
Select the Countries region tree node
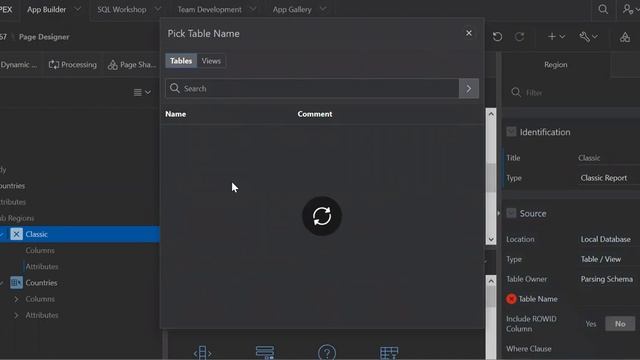[41, 283]
